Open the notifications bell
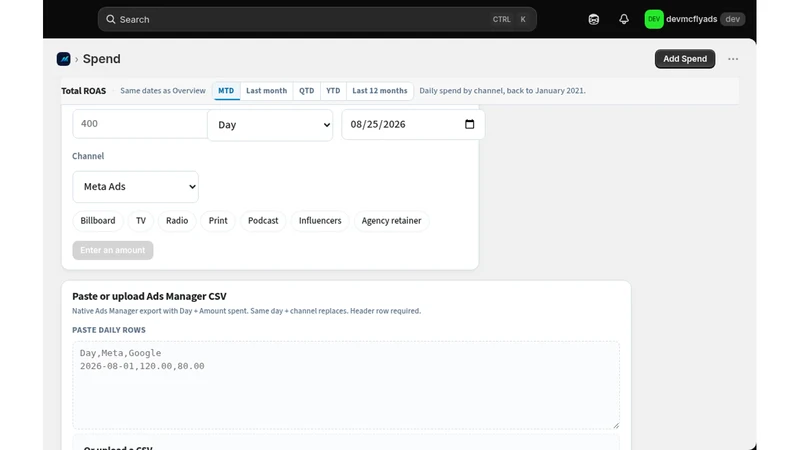This screenshot has height=450, width=800. 623,19
